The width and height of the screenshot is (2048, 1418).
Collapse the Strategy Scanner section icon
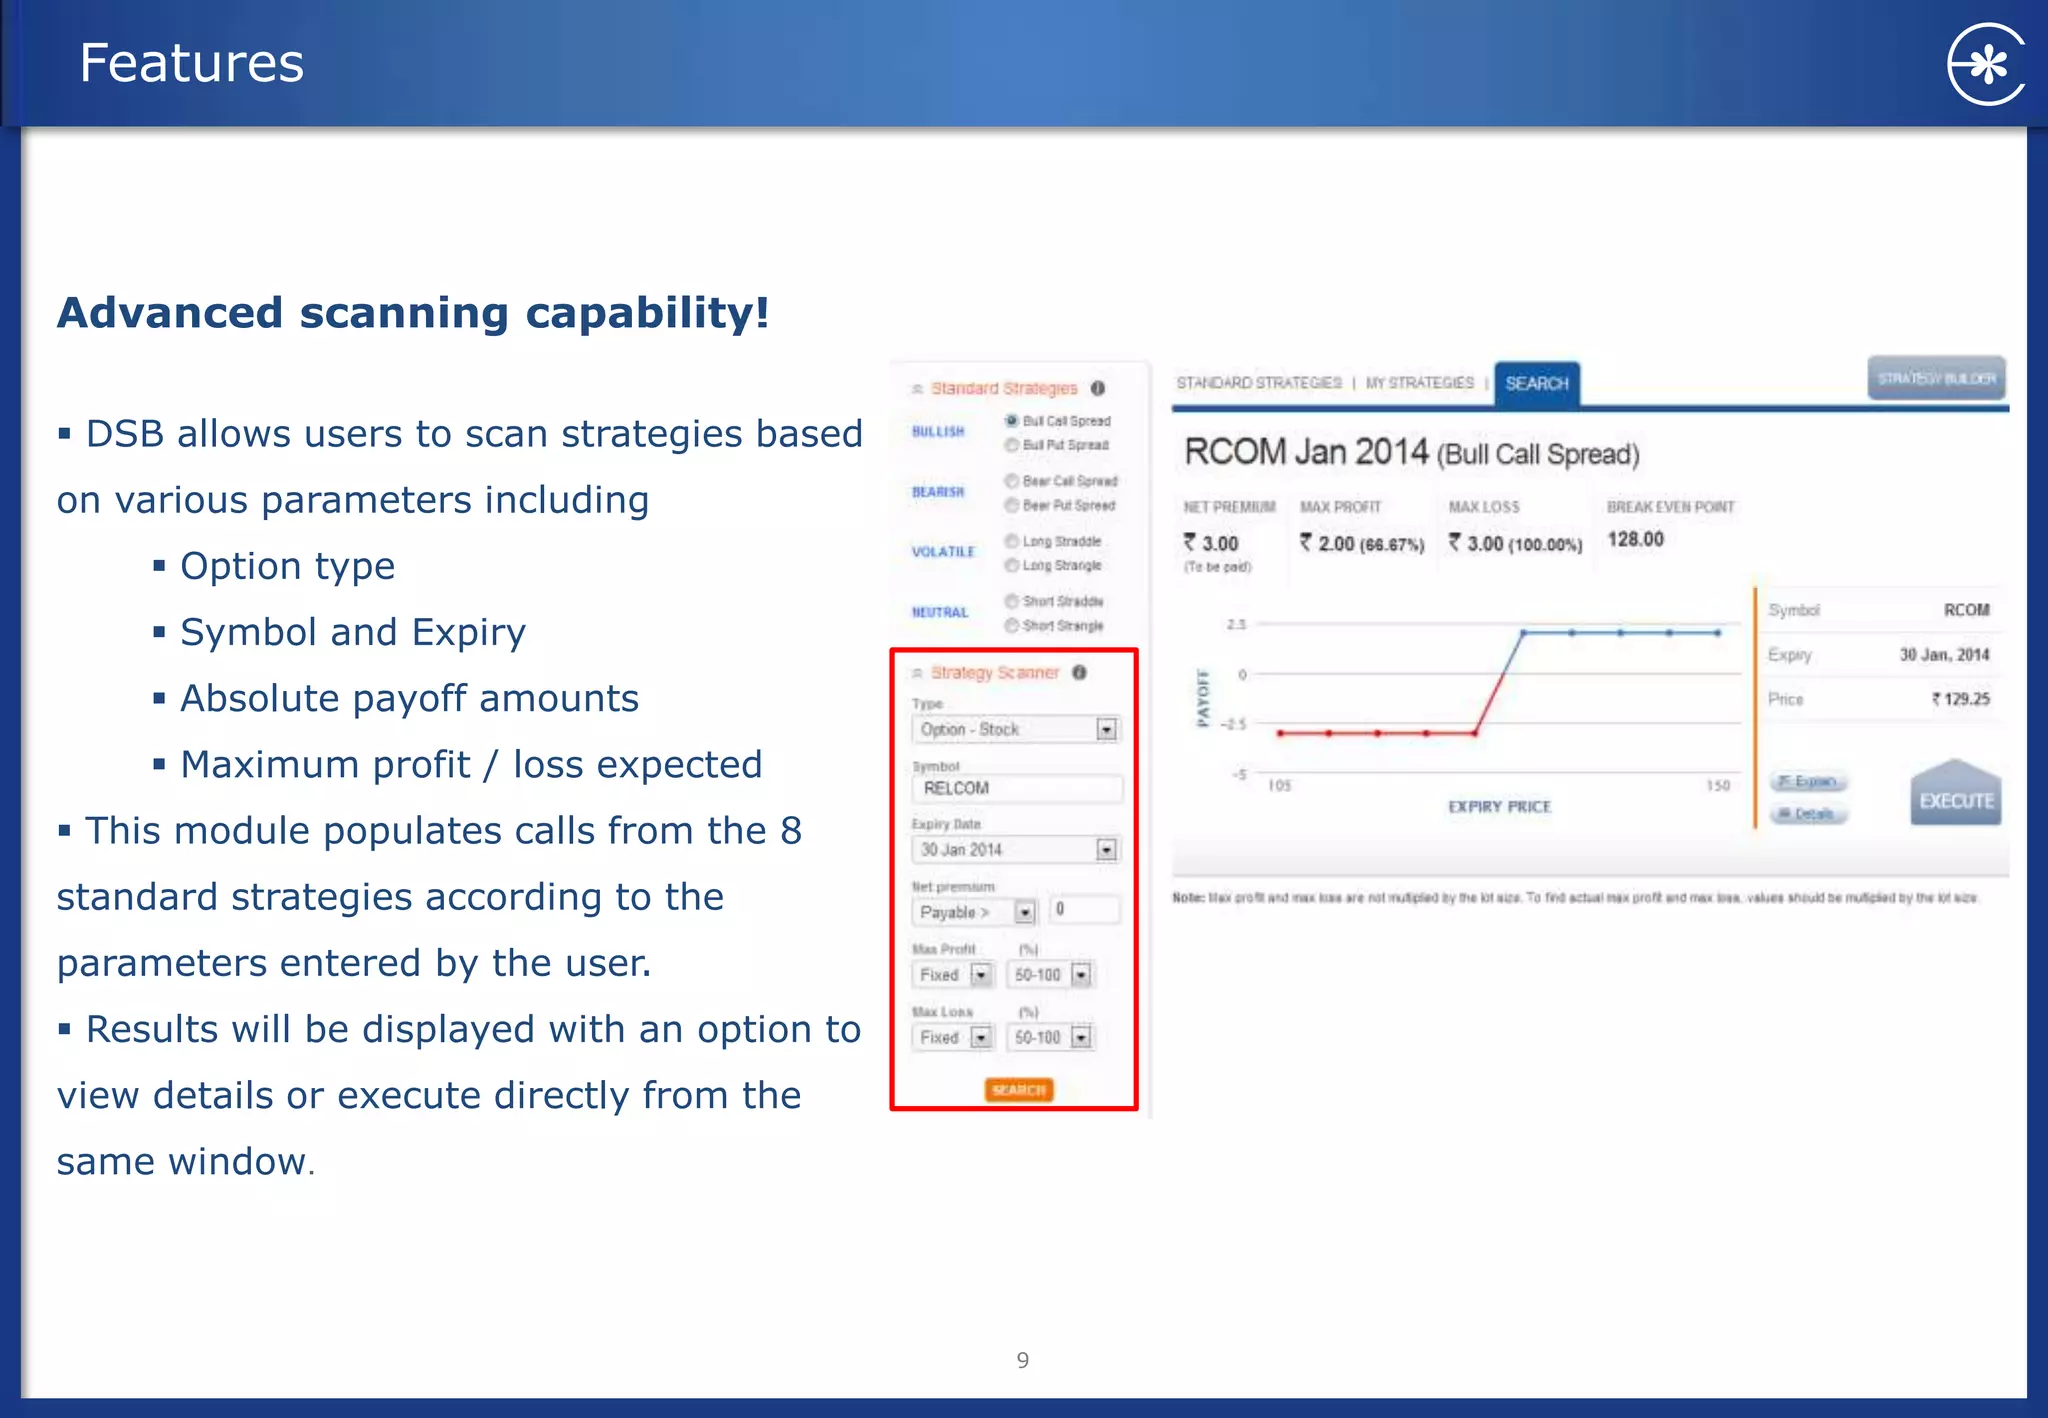pos(917,673)
